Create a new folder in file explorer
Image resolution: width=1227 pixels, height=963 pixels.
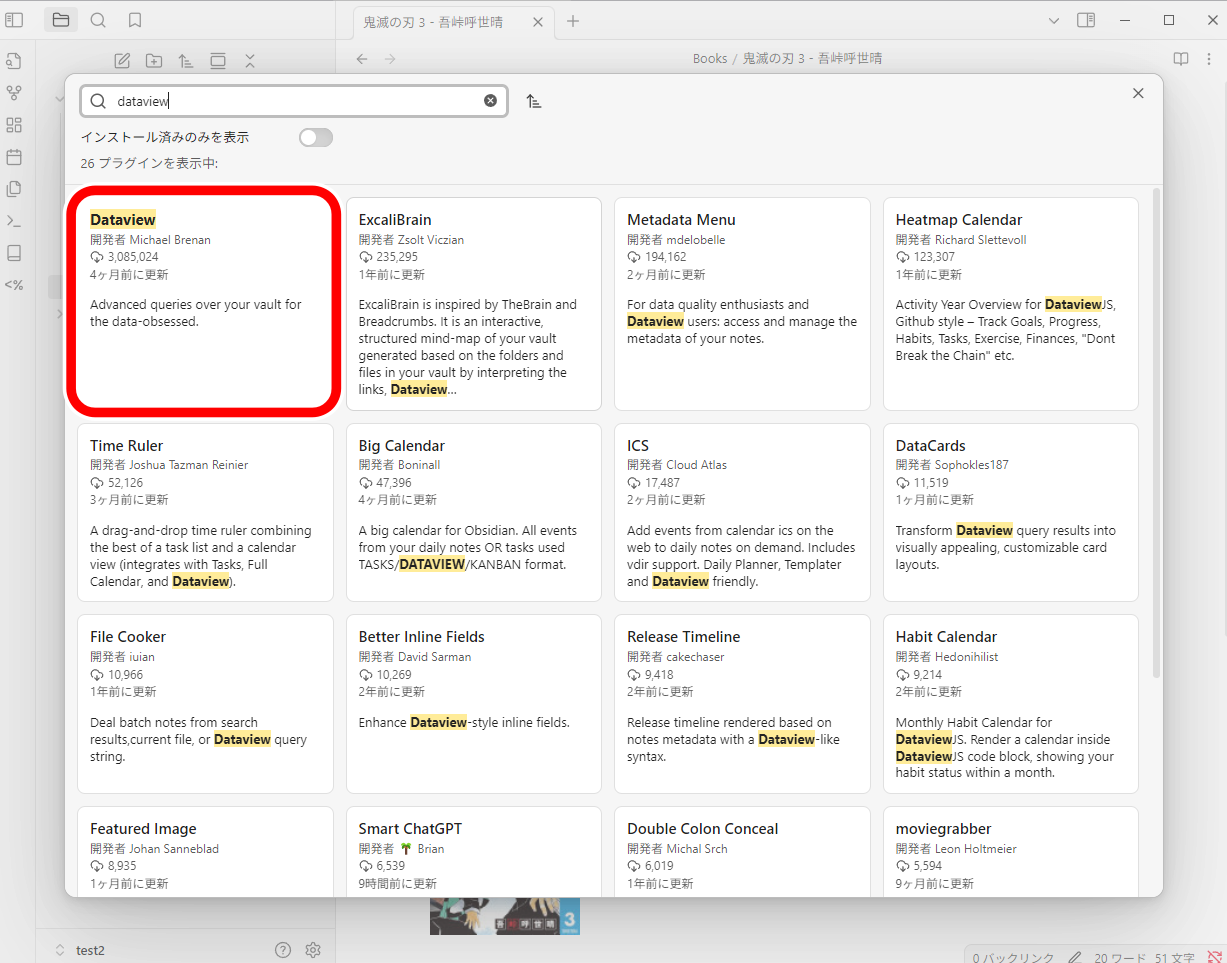coord(154,61)
